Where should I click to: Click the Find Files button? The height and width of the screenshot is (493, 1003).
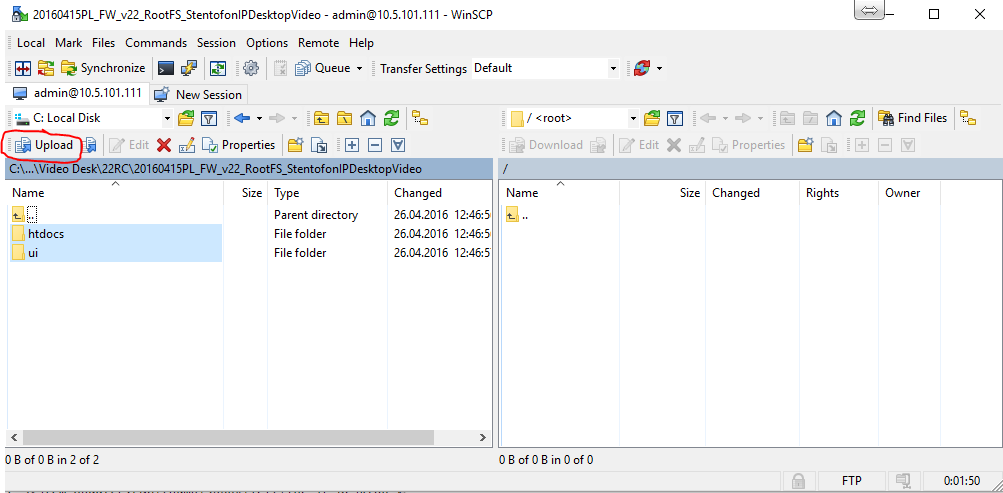click(912, 118)
